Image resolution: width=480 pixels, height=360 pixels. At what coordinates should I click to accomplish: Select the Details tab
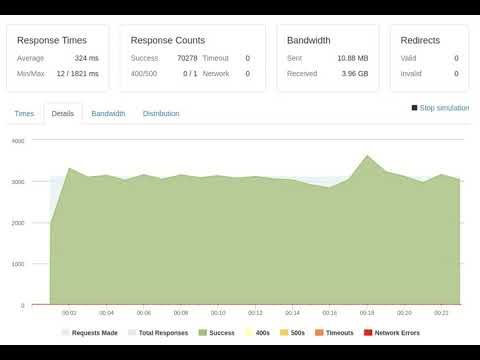(63, 114)
